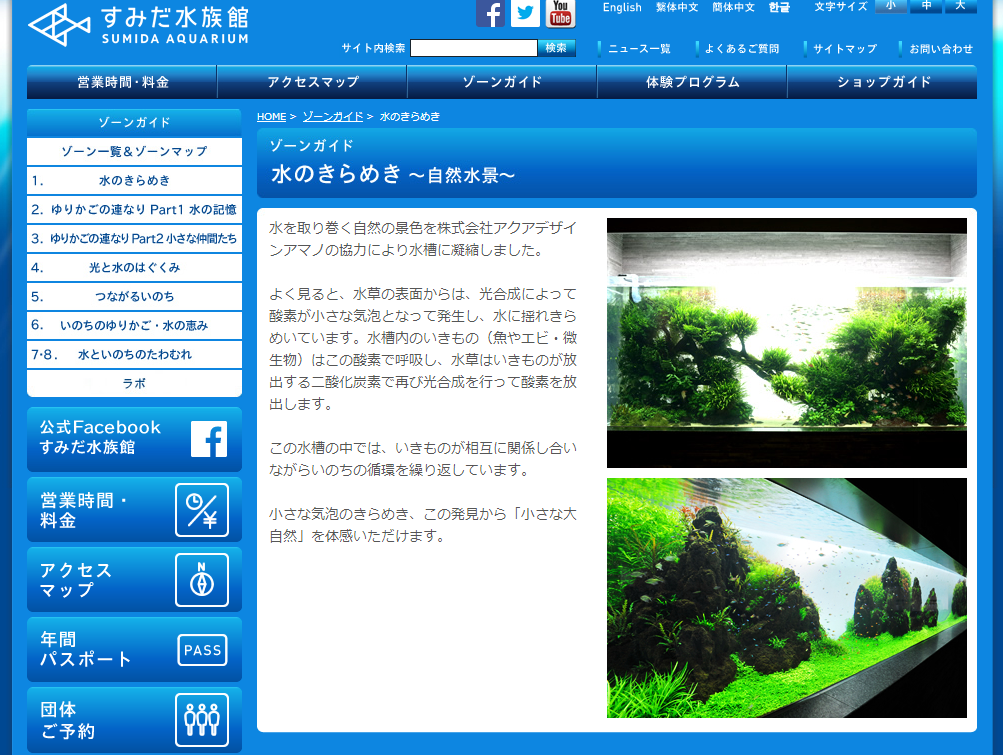Viewport: 1003px width, 755px height.
Task: Click the Twitter bird icon
Action: click(x=525, y=13)
